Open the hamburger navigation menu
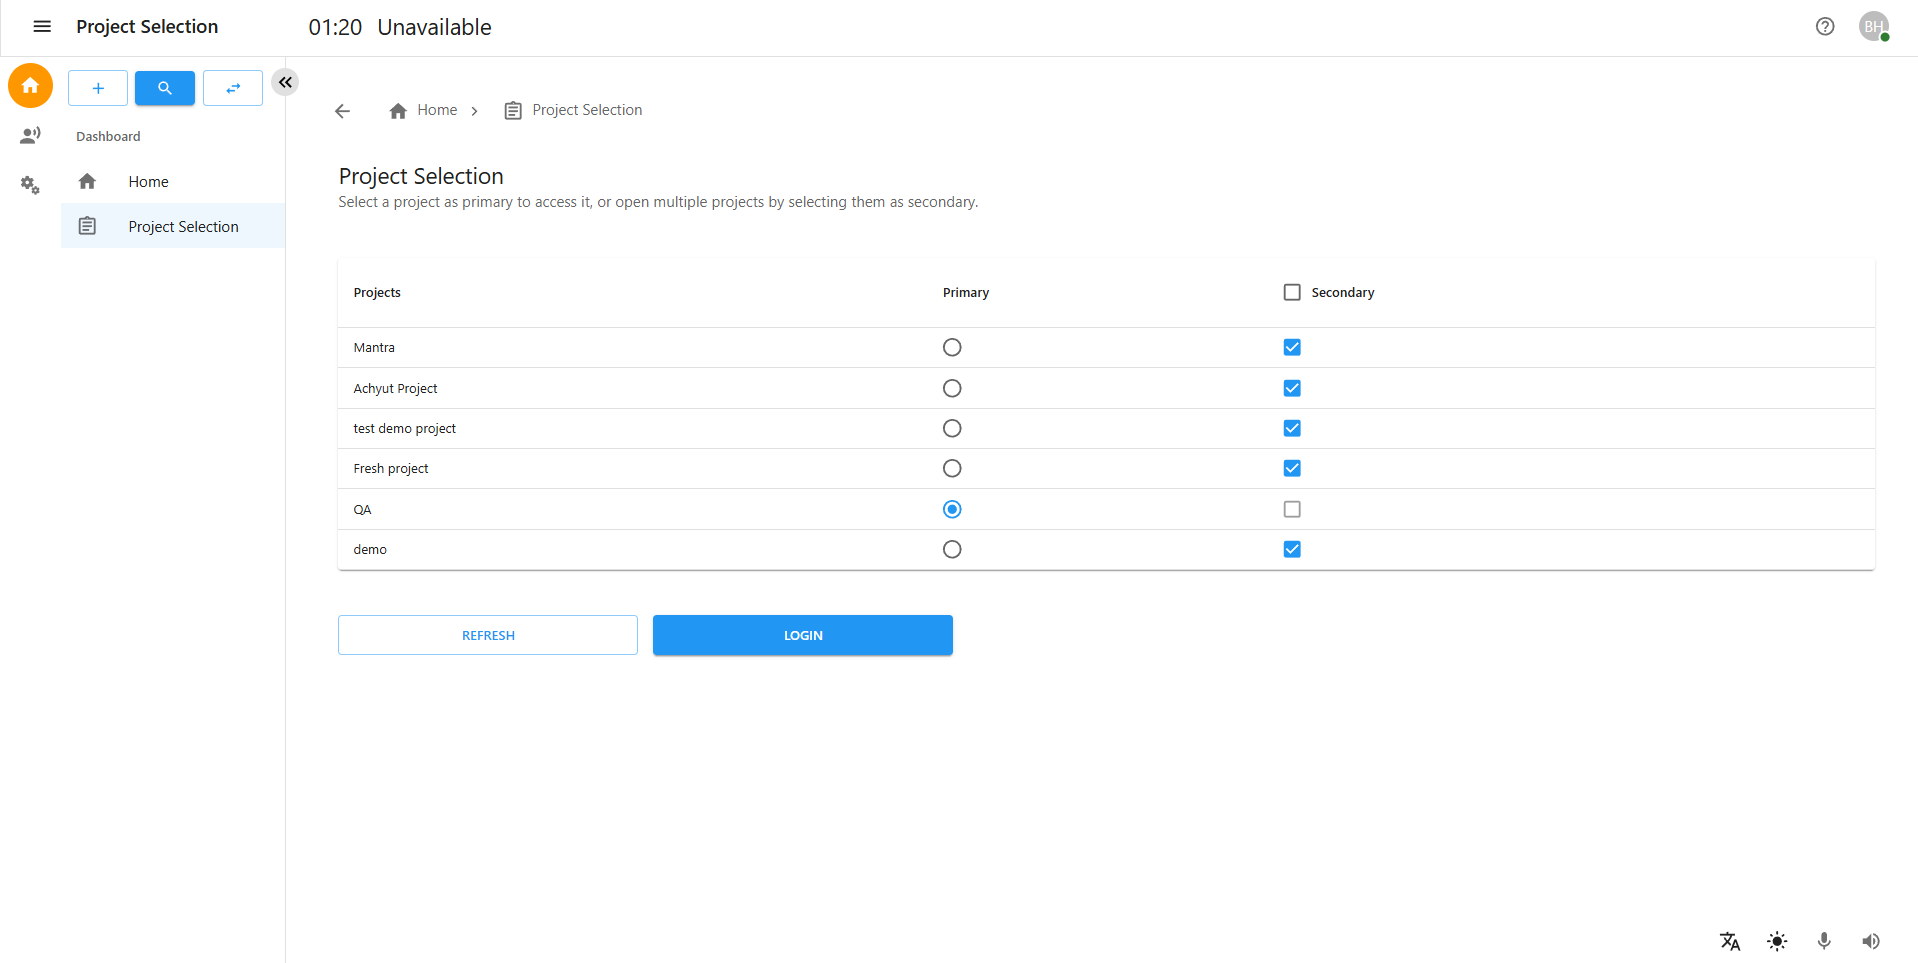 tap(42, 27)
